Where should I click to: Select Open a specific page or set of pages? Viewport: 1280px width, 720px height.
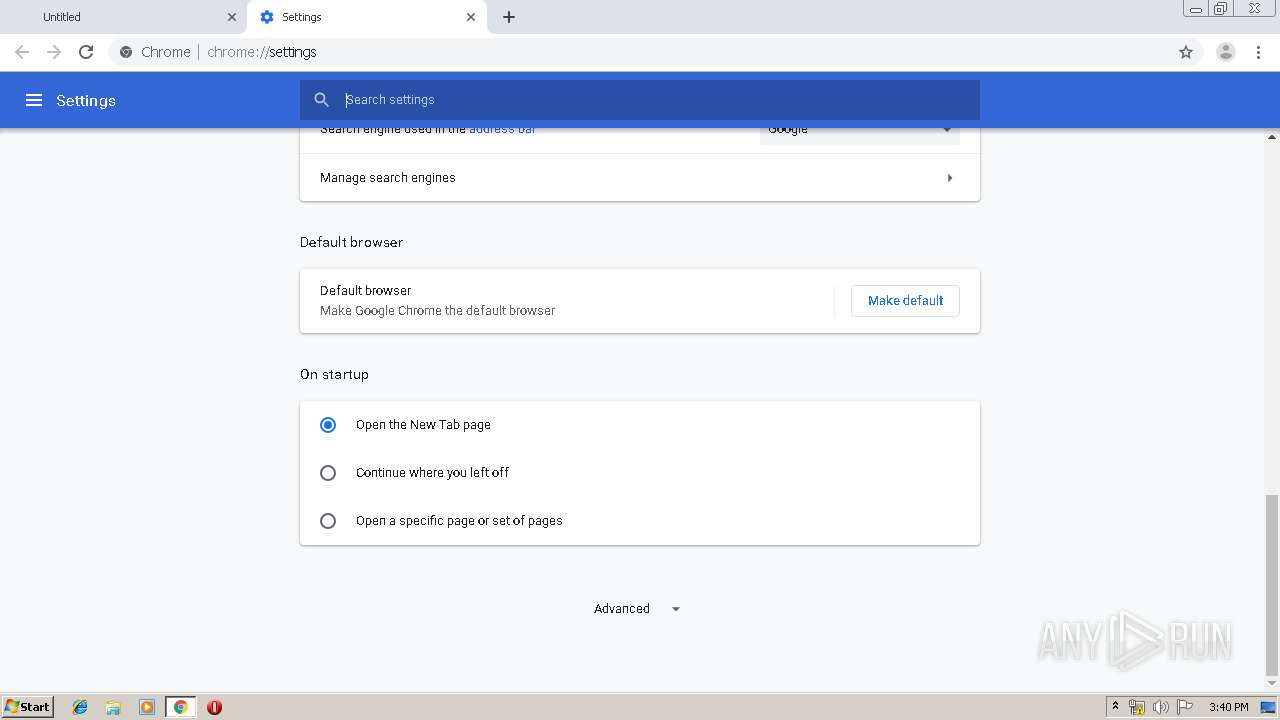(327, 521)
